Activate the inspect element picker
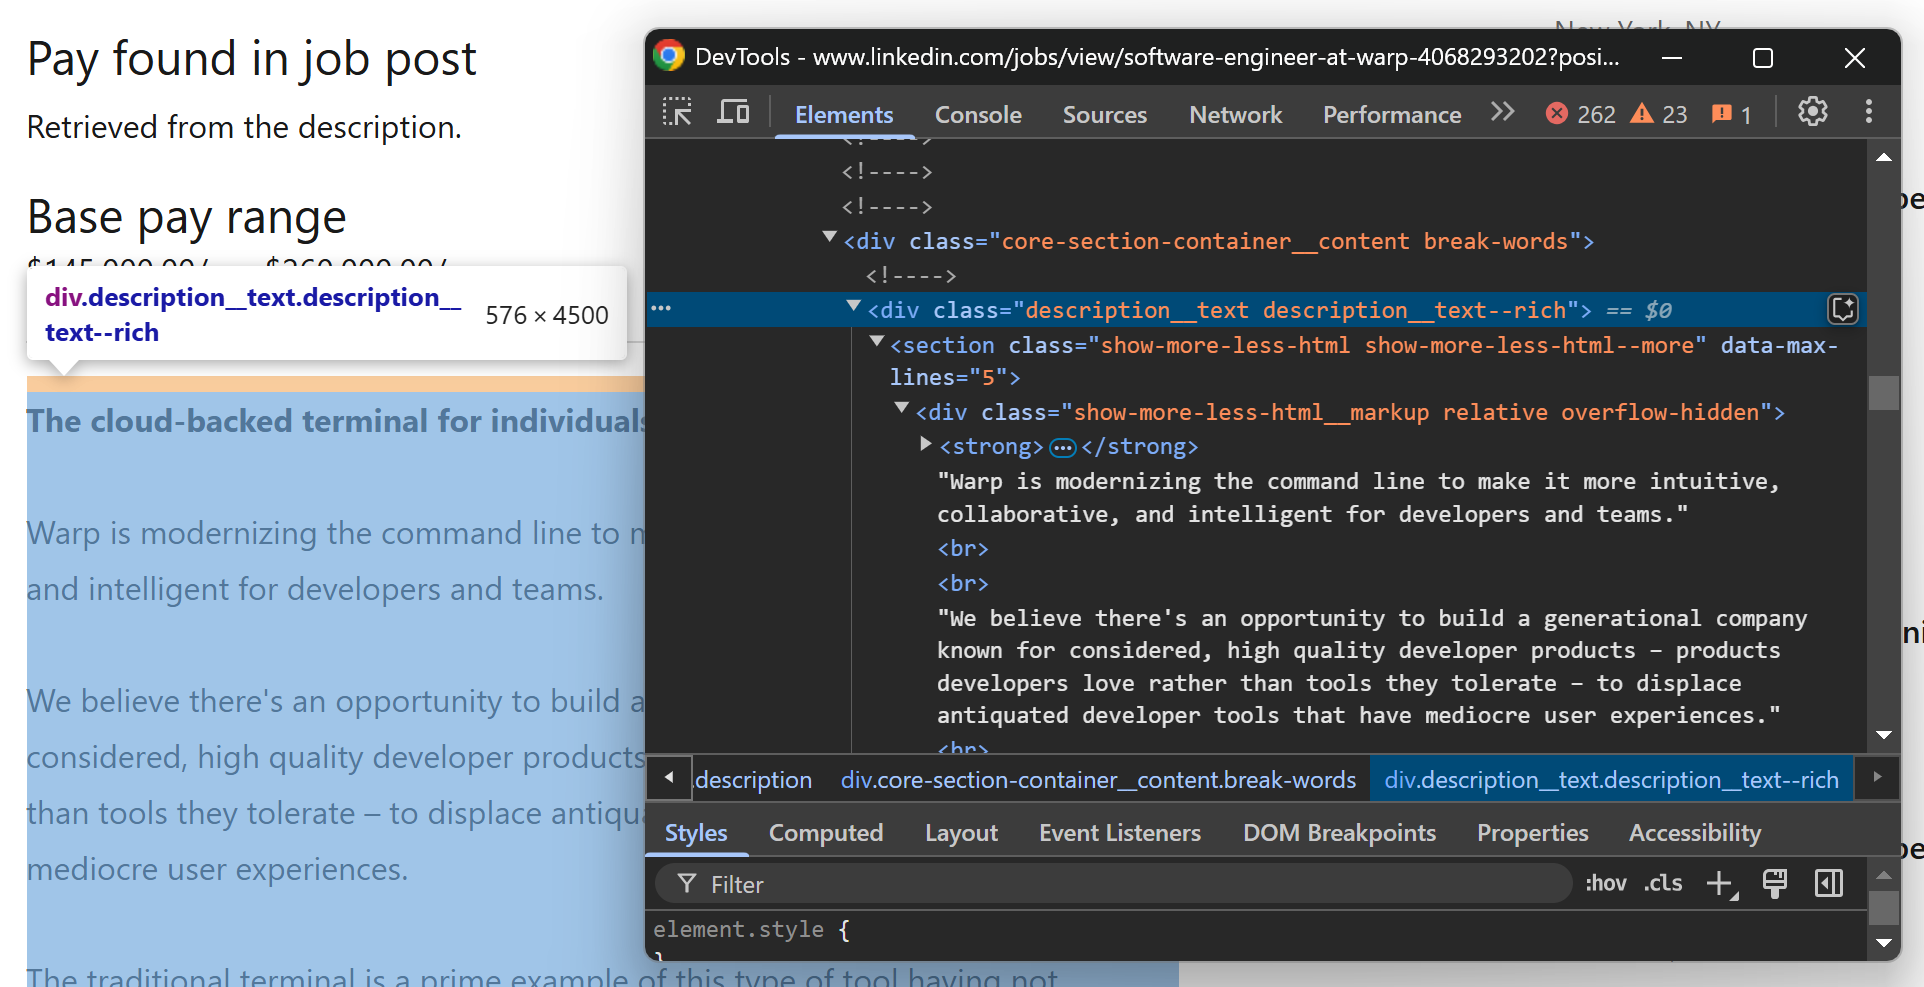The height and width of the screenshot is (987, 1924). [x=676, y=113]
